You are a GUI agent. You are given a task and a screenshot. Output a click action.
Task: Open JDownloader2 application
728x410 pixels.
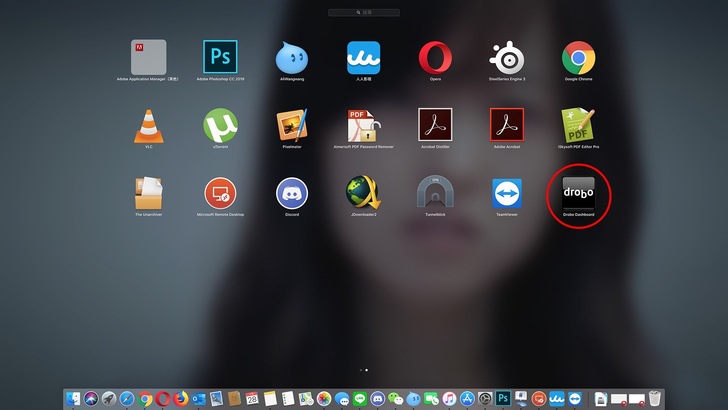[x=363, y=193]
